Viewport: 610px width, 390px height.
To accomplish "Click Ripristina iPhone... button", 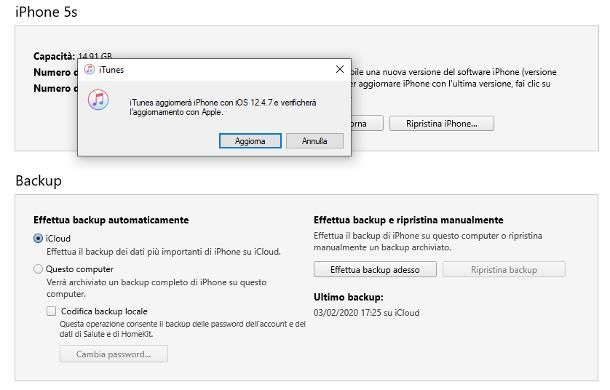I will click(442, 123).
